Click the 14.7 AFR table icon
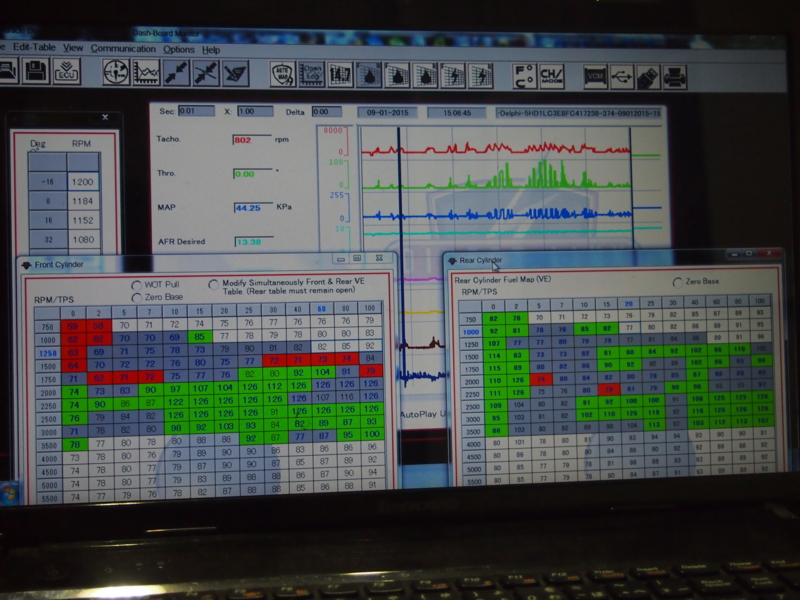This screenshot has height=600, width=800. tap(340, 76)
